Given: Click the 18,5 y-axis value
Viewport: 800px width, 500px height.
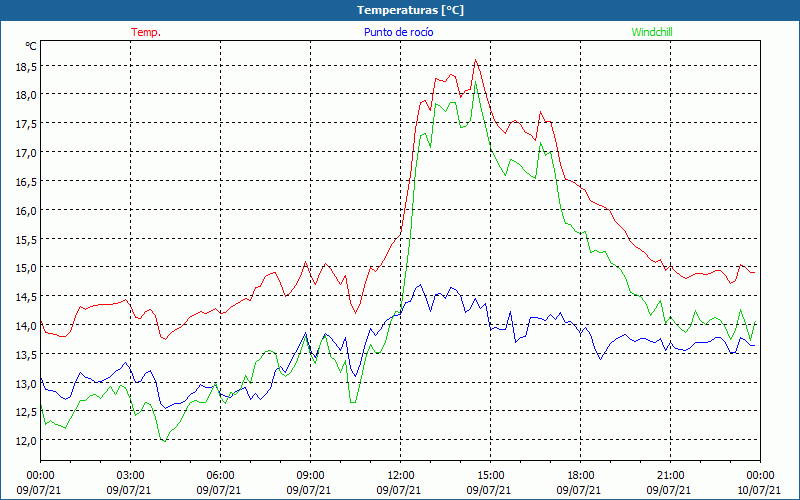Looking at the screenshot, I should point(26,66).
